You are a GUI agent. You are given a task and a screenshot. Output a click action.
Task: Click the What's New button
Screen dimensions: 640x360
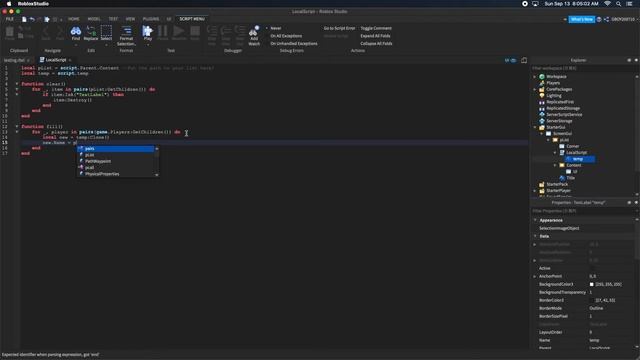click(581, 19)
